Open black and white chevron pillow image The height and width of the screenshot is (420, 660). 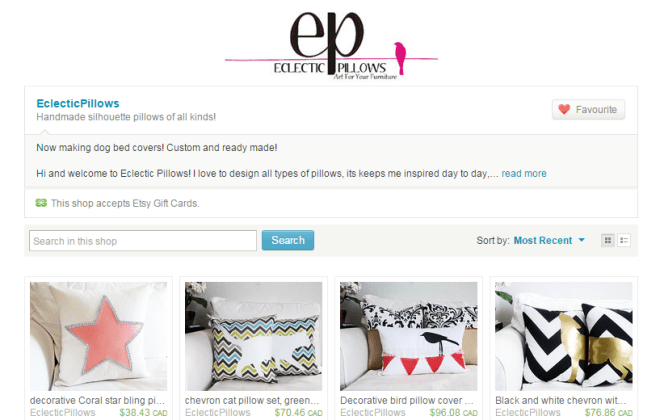pyautogui.click(x=564, y=336)
